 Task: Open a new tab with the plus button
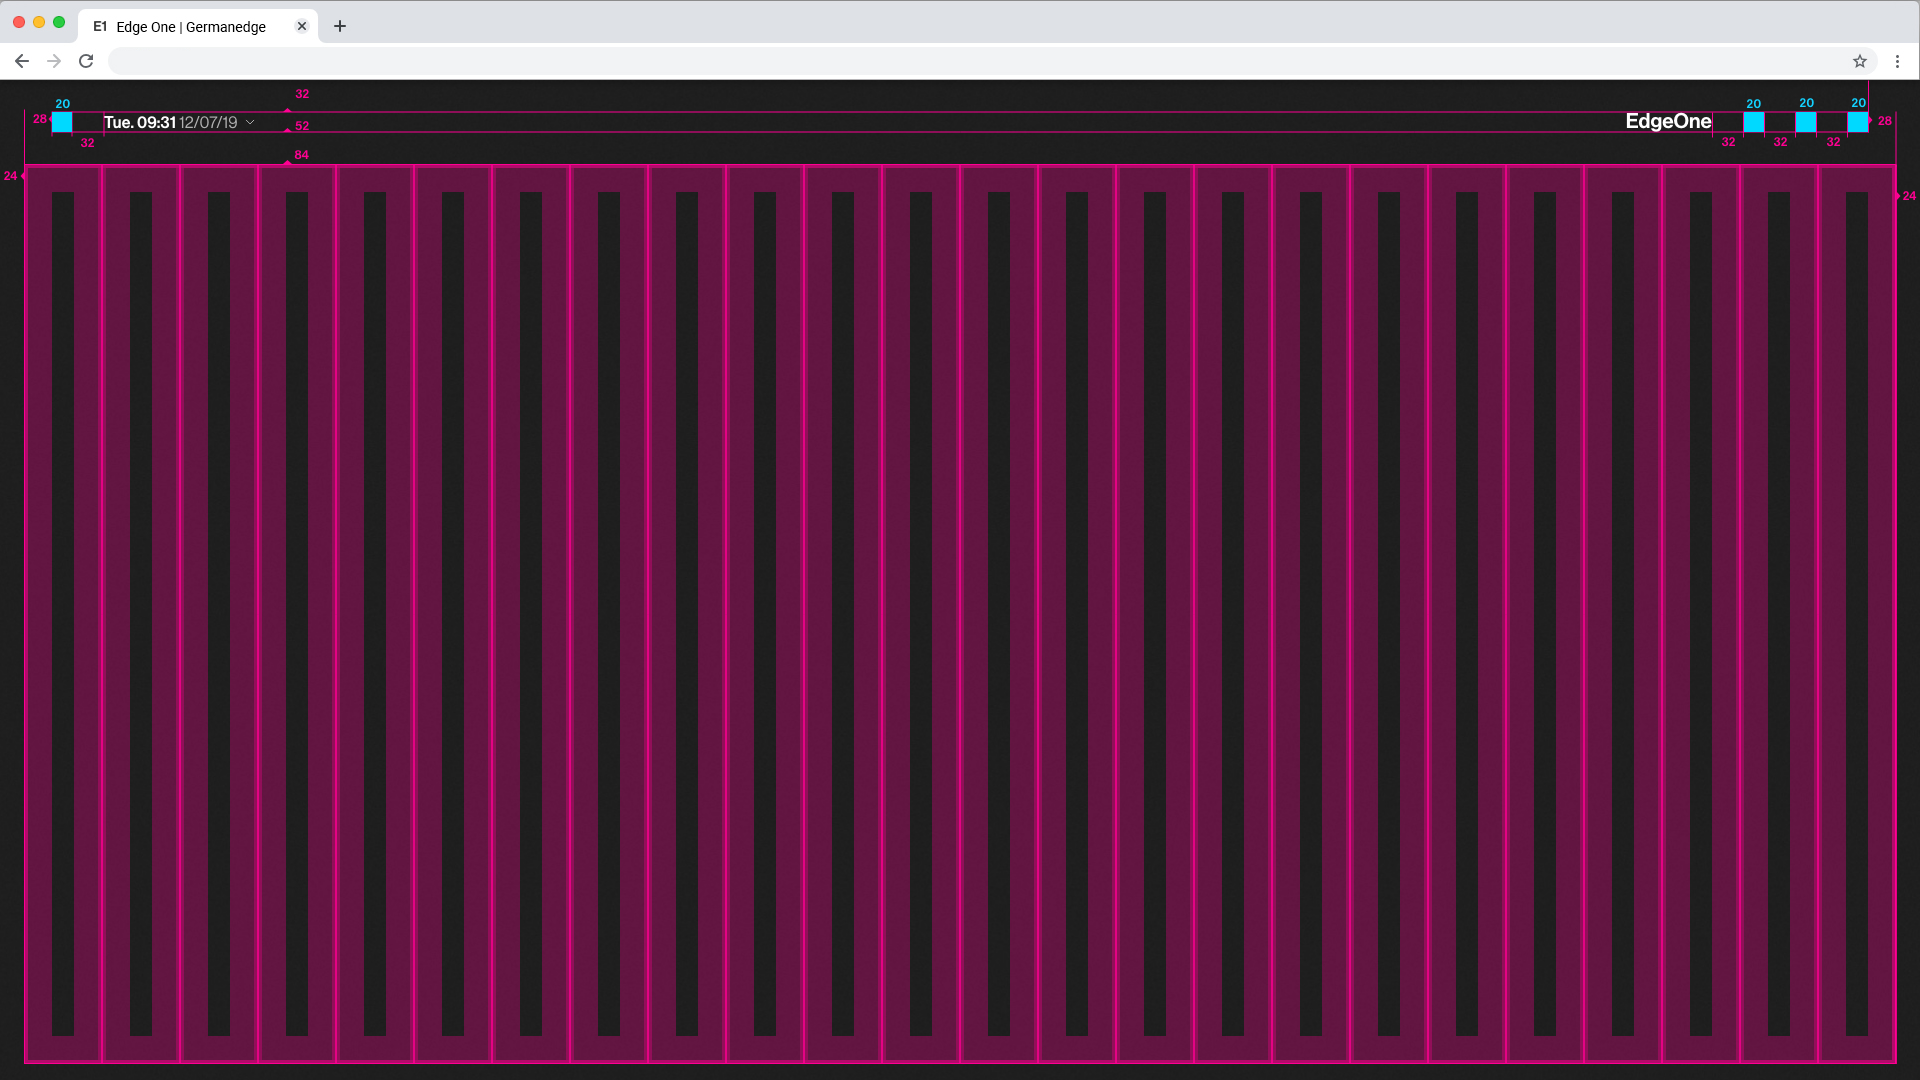coord(340,26)
